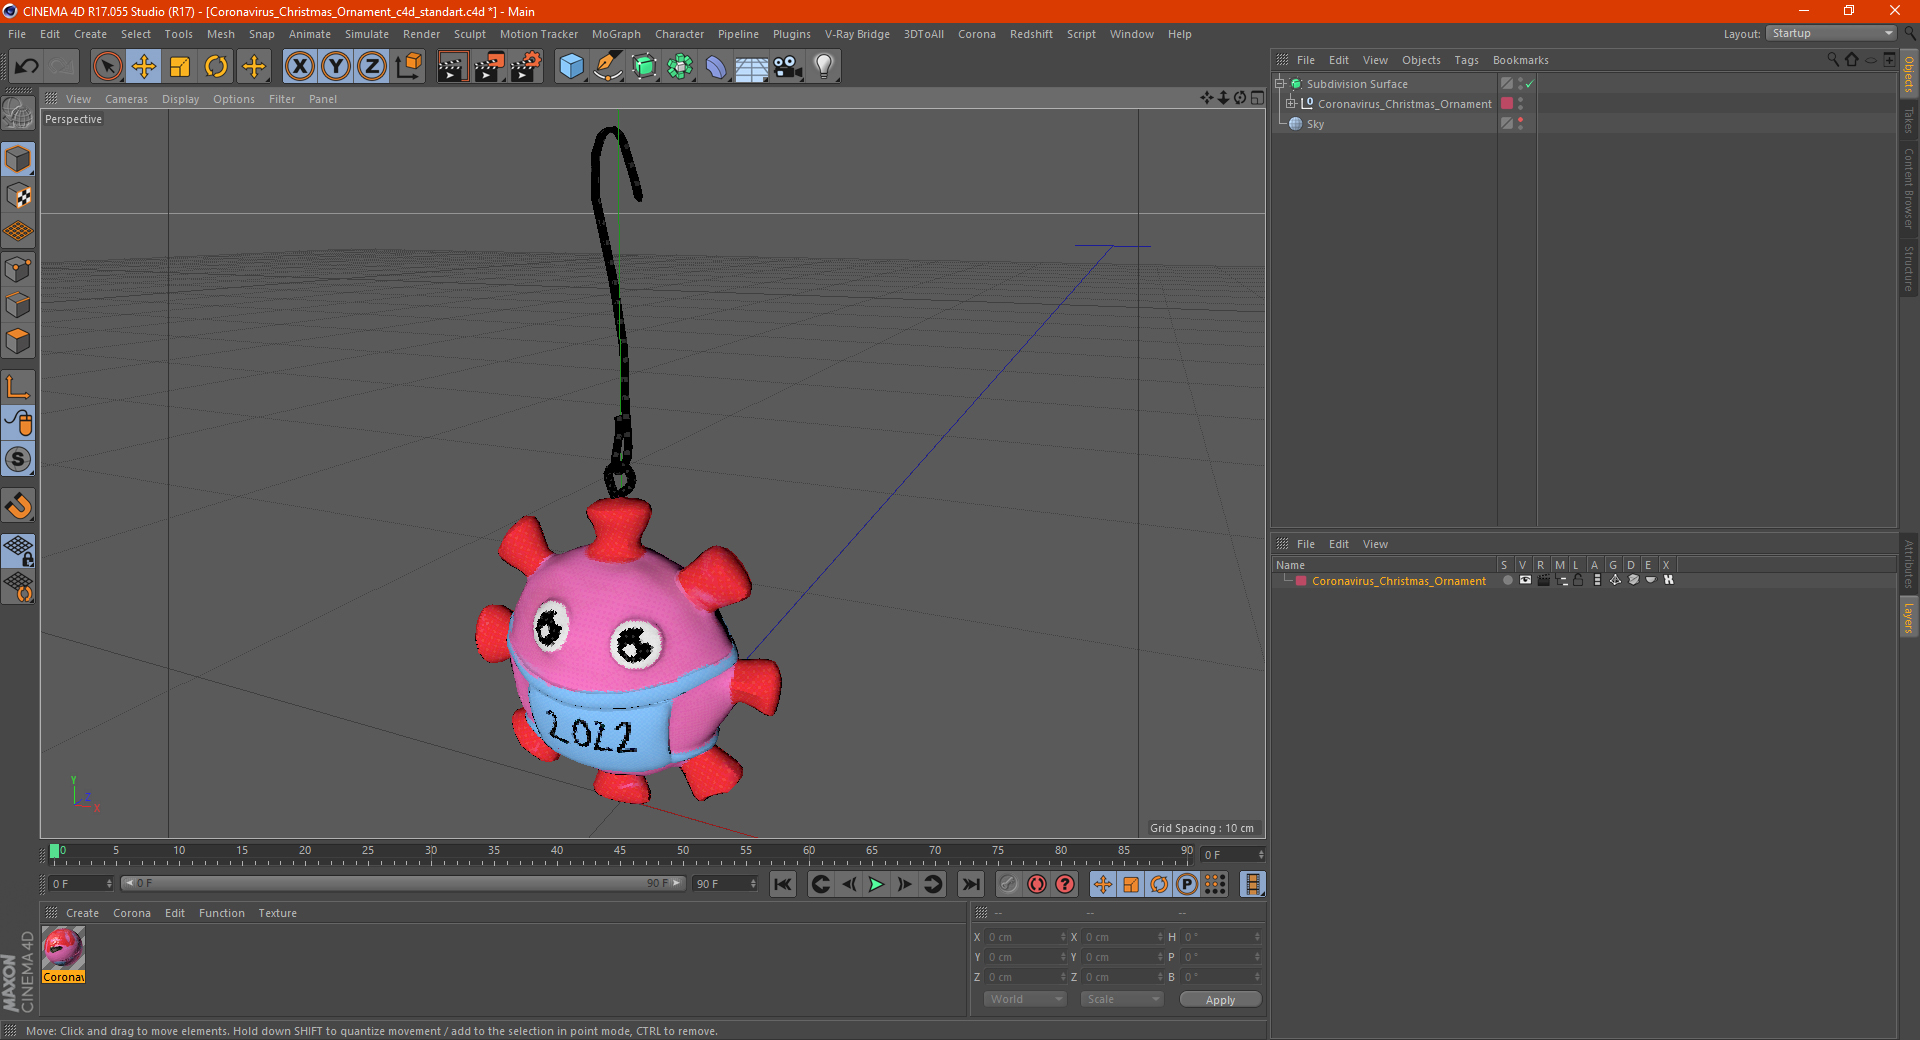Add a Subdivision Surface generator icon
The image size is (1920, 1040).
[644, 67]
